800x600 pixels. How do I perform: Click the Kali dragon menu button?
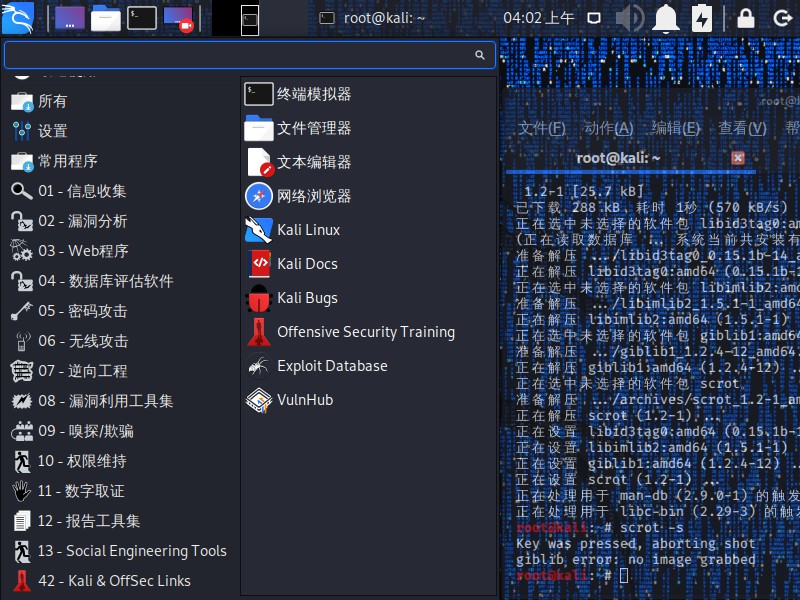tap(18, 17)
